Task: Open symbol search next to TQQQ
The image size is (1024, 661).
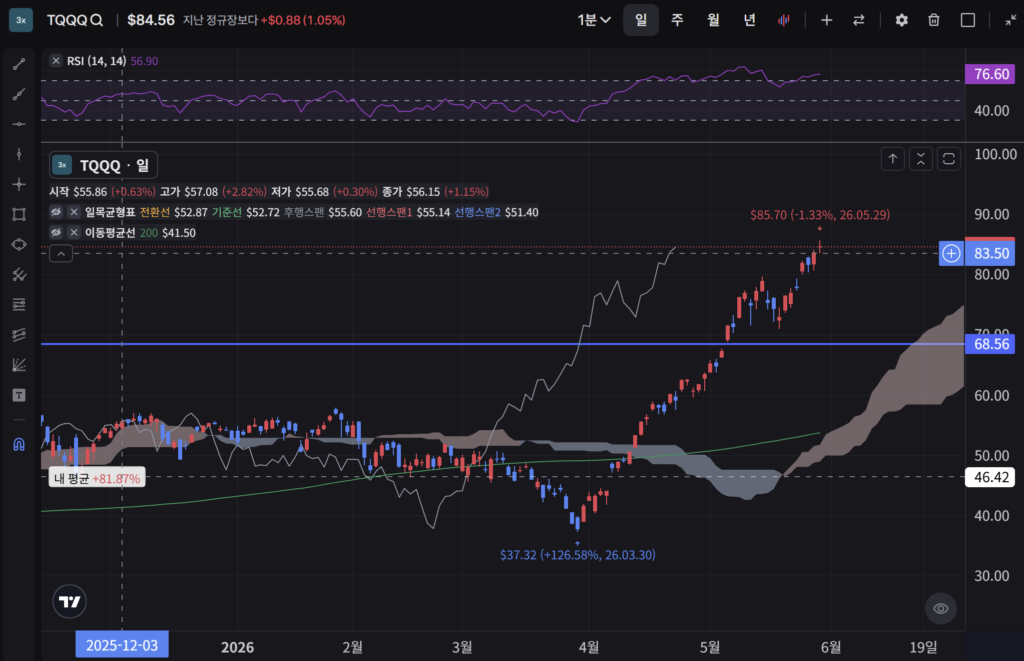Action: 97,20
